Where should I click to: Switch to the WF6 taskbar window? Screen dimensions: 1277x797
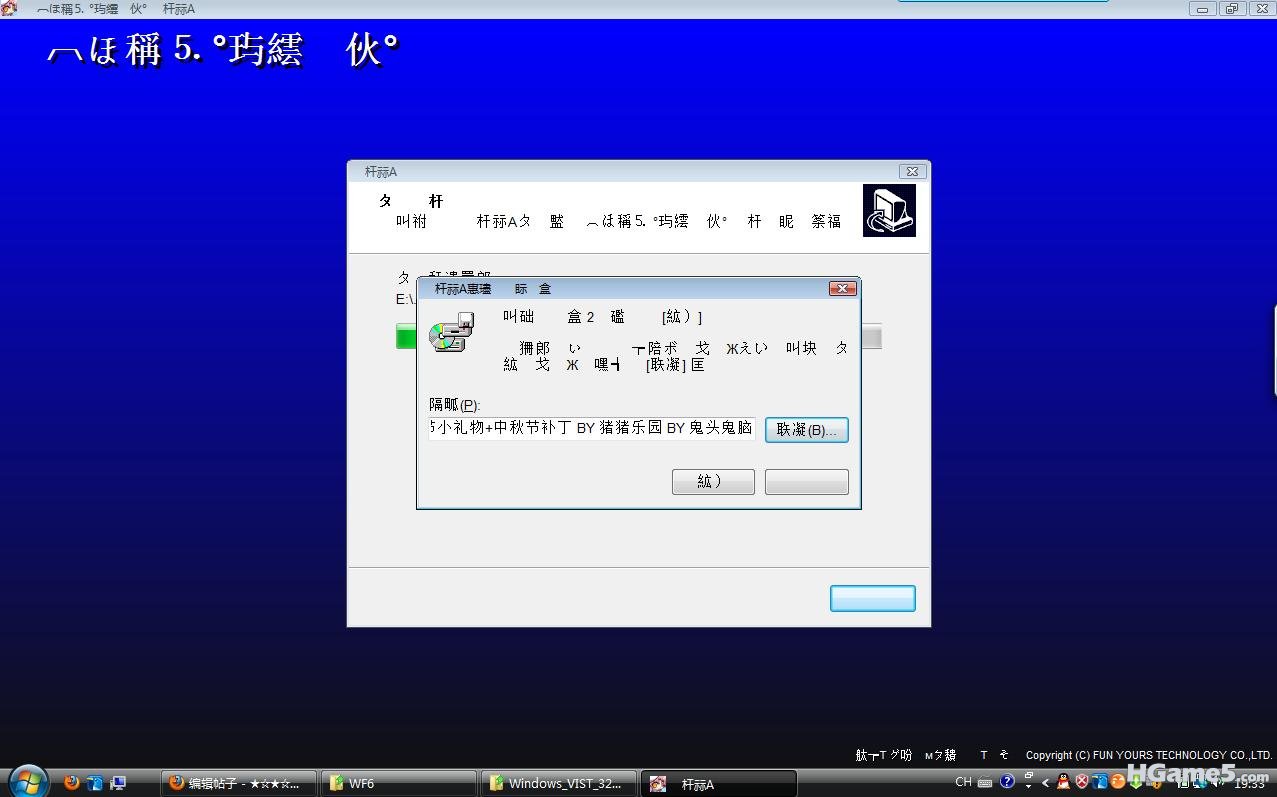tap(398, 783)
